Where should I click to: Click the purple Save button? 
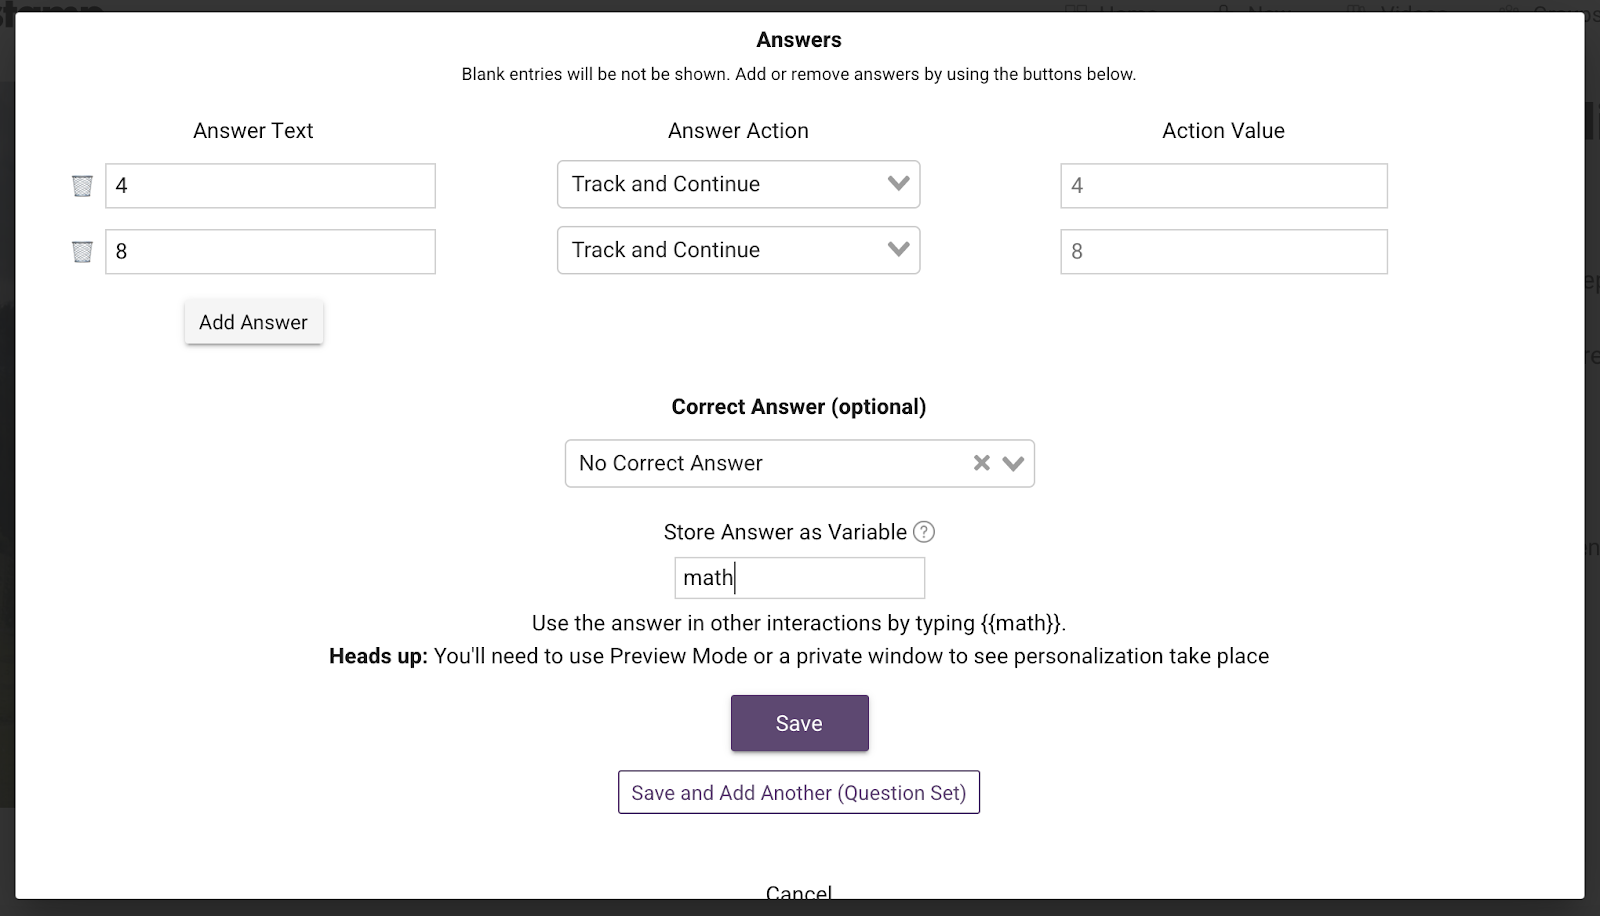[799, 723]
